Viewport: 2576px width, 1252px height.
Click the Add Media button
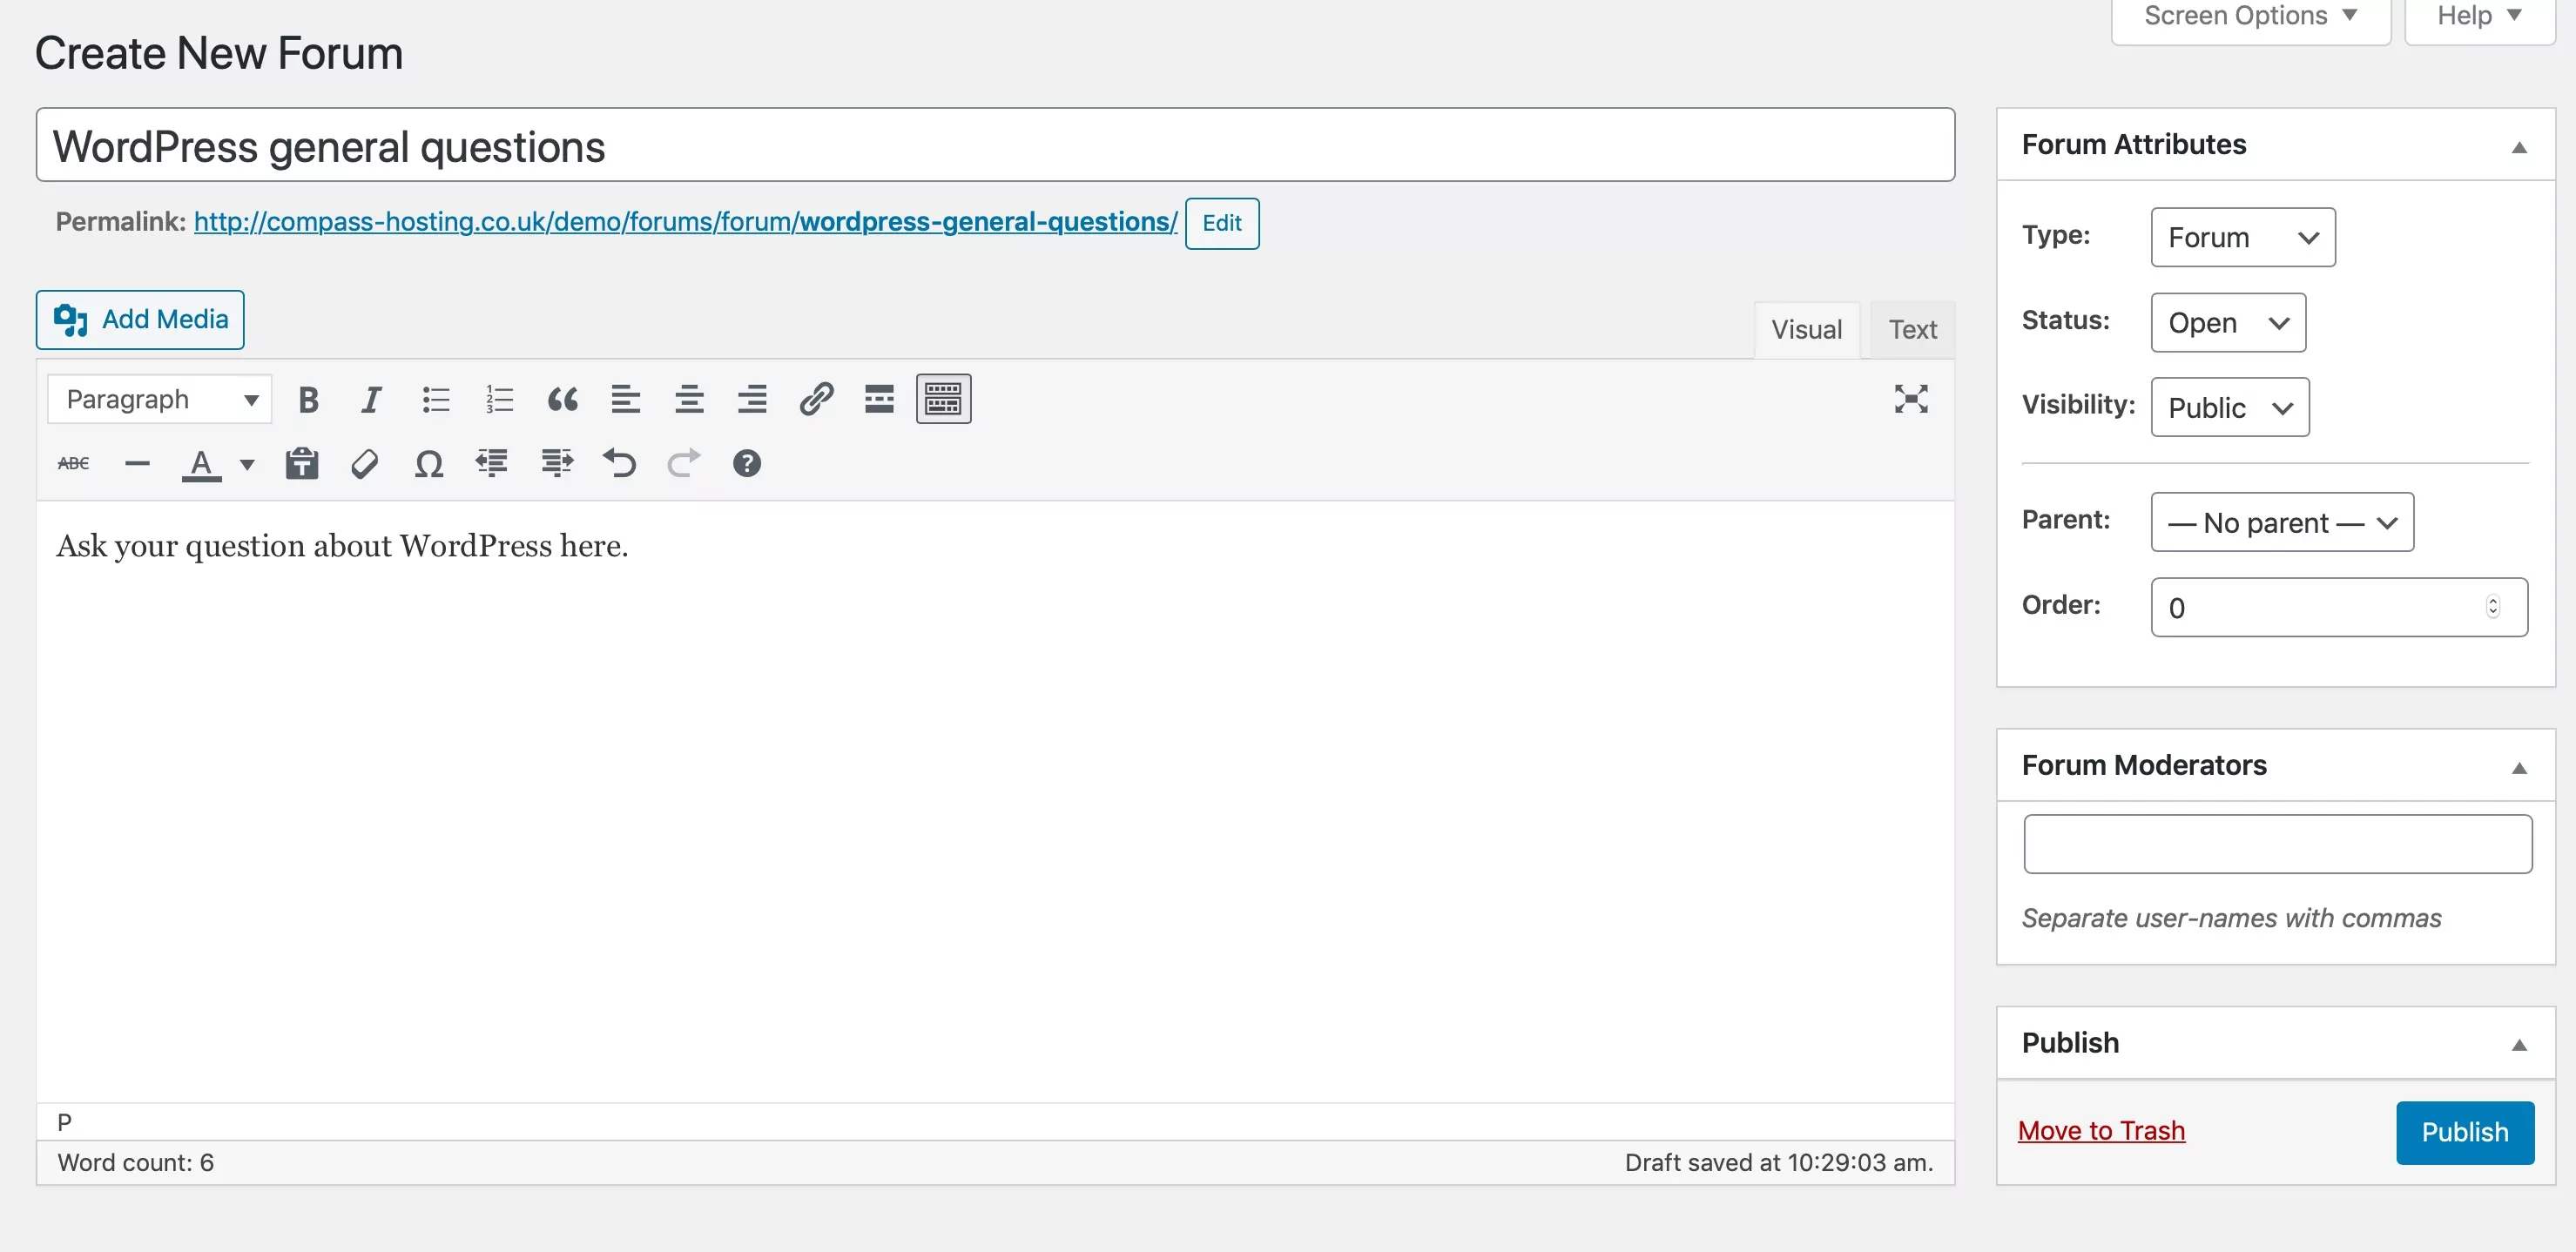tap(140, 319)
